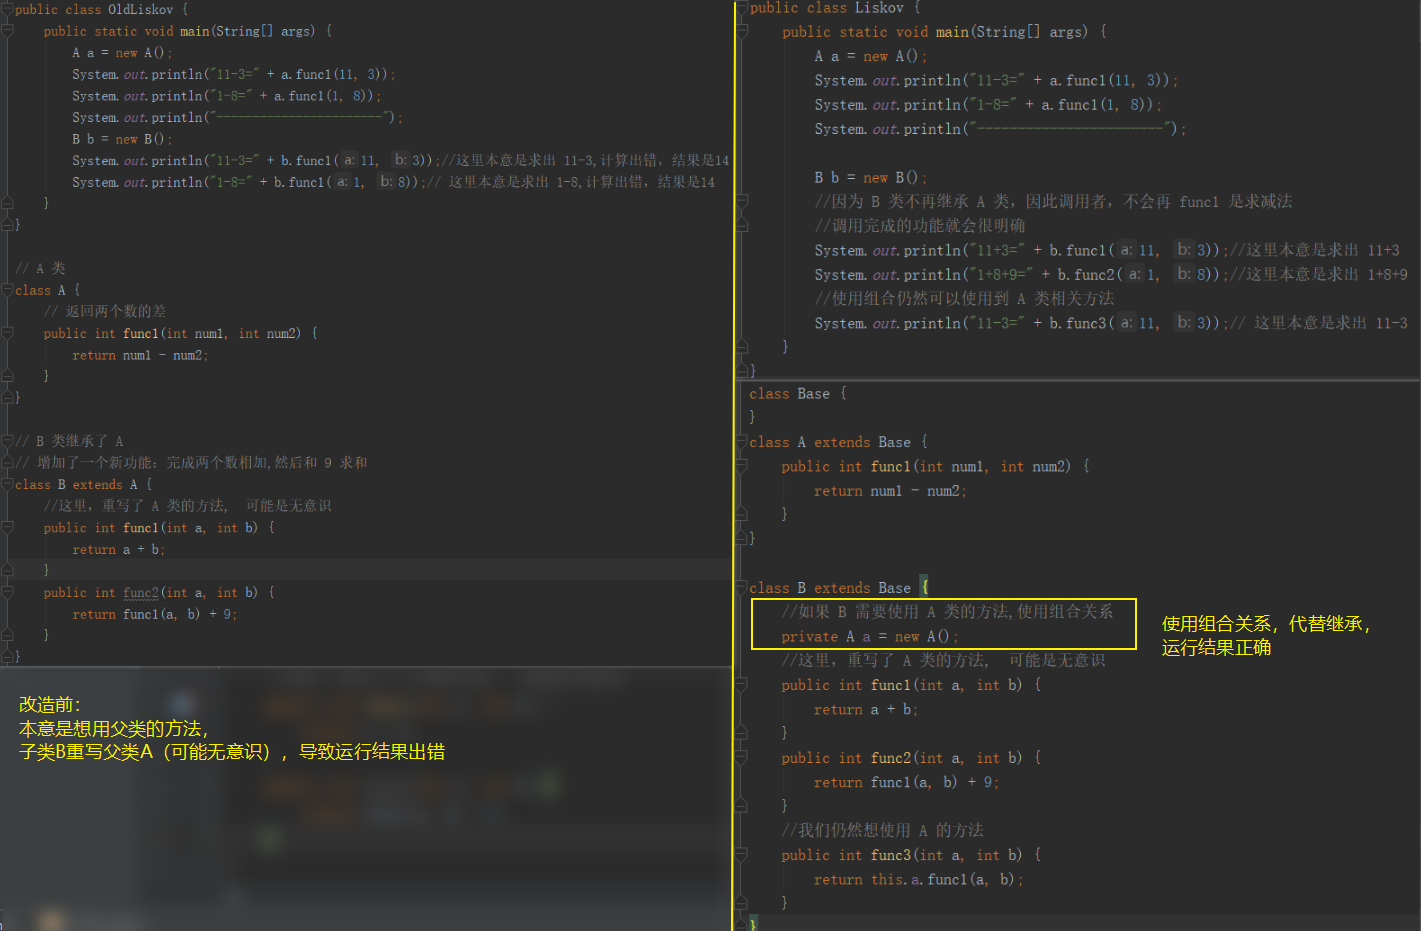Click 'B b = new B();' in left panel
Image resolution: width=1421 pixels, height=931 pixels.
(123, 139)
